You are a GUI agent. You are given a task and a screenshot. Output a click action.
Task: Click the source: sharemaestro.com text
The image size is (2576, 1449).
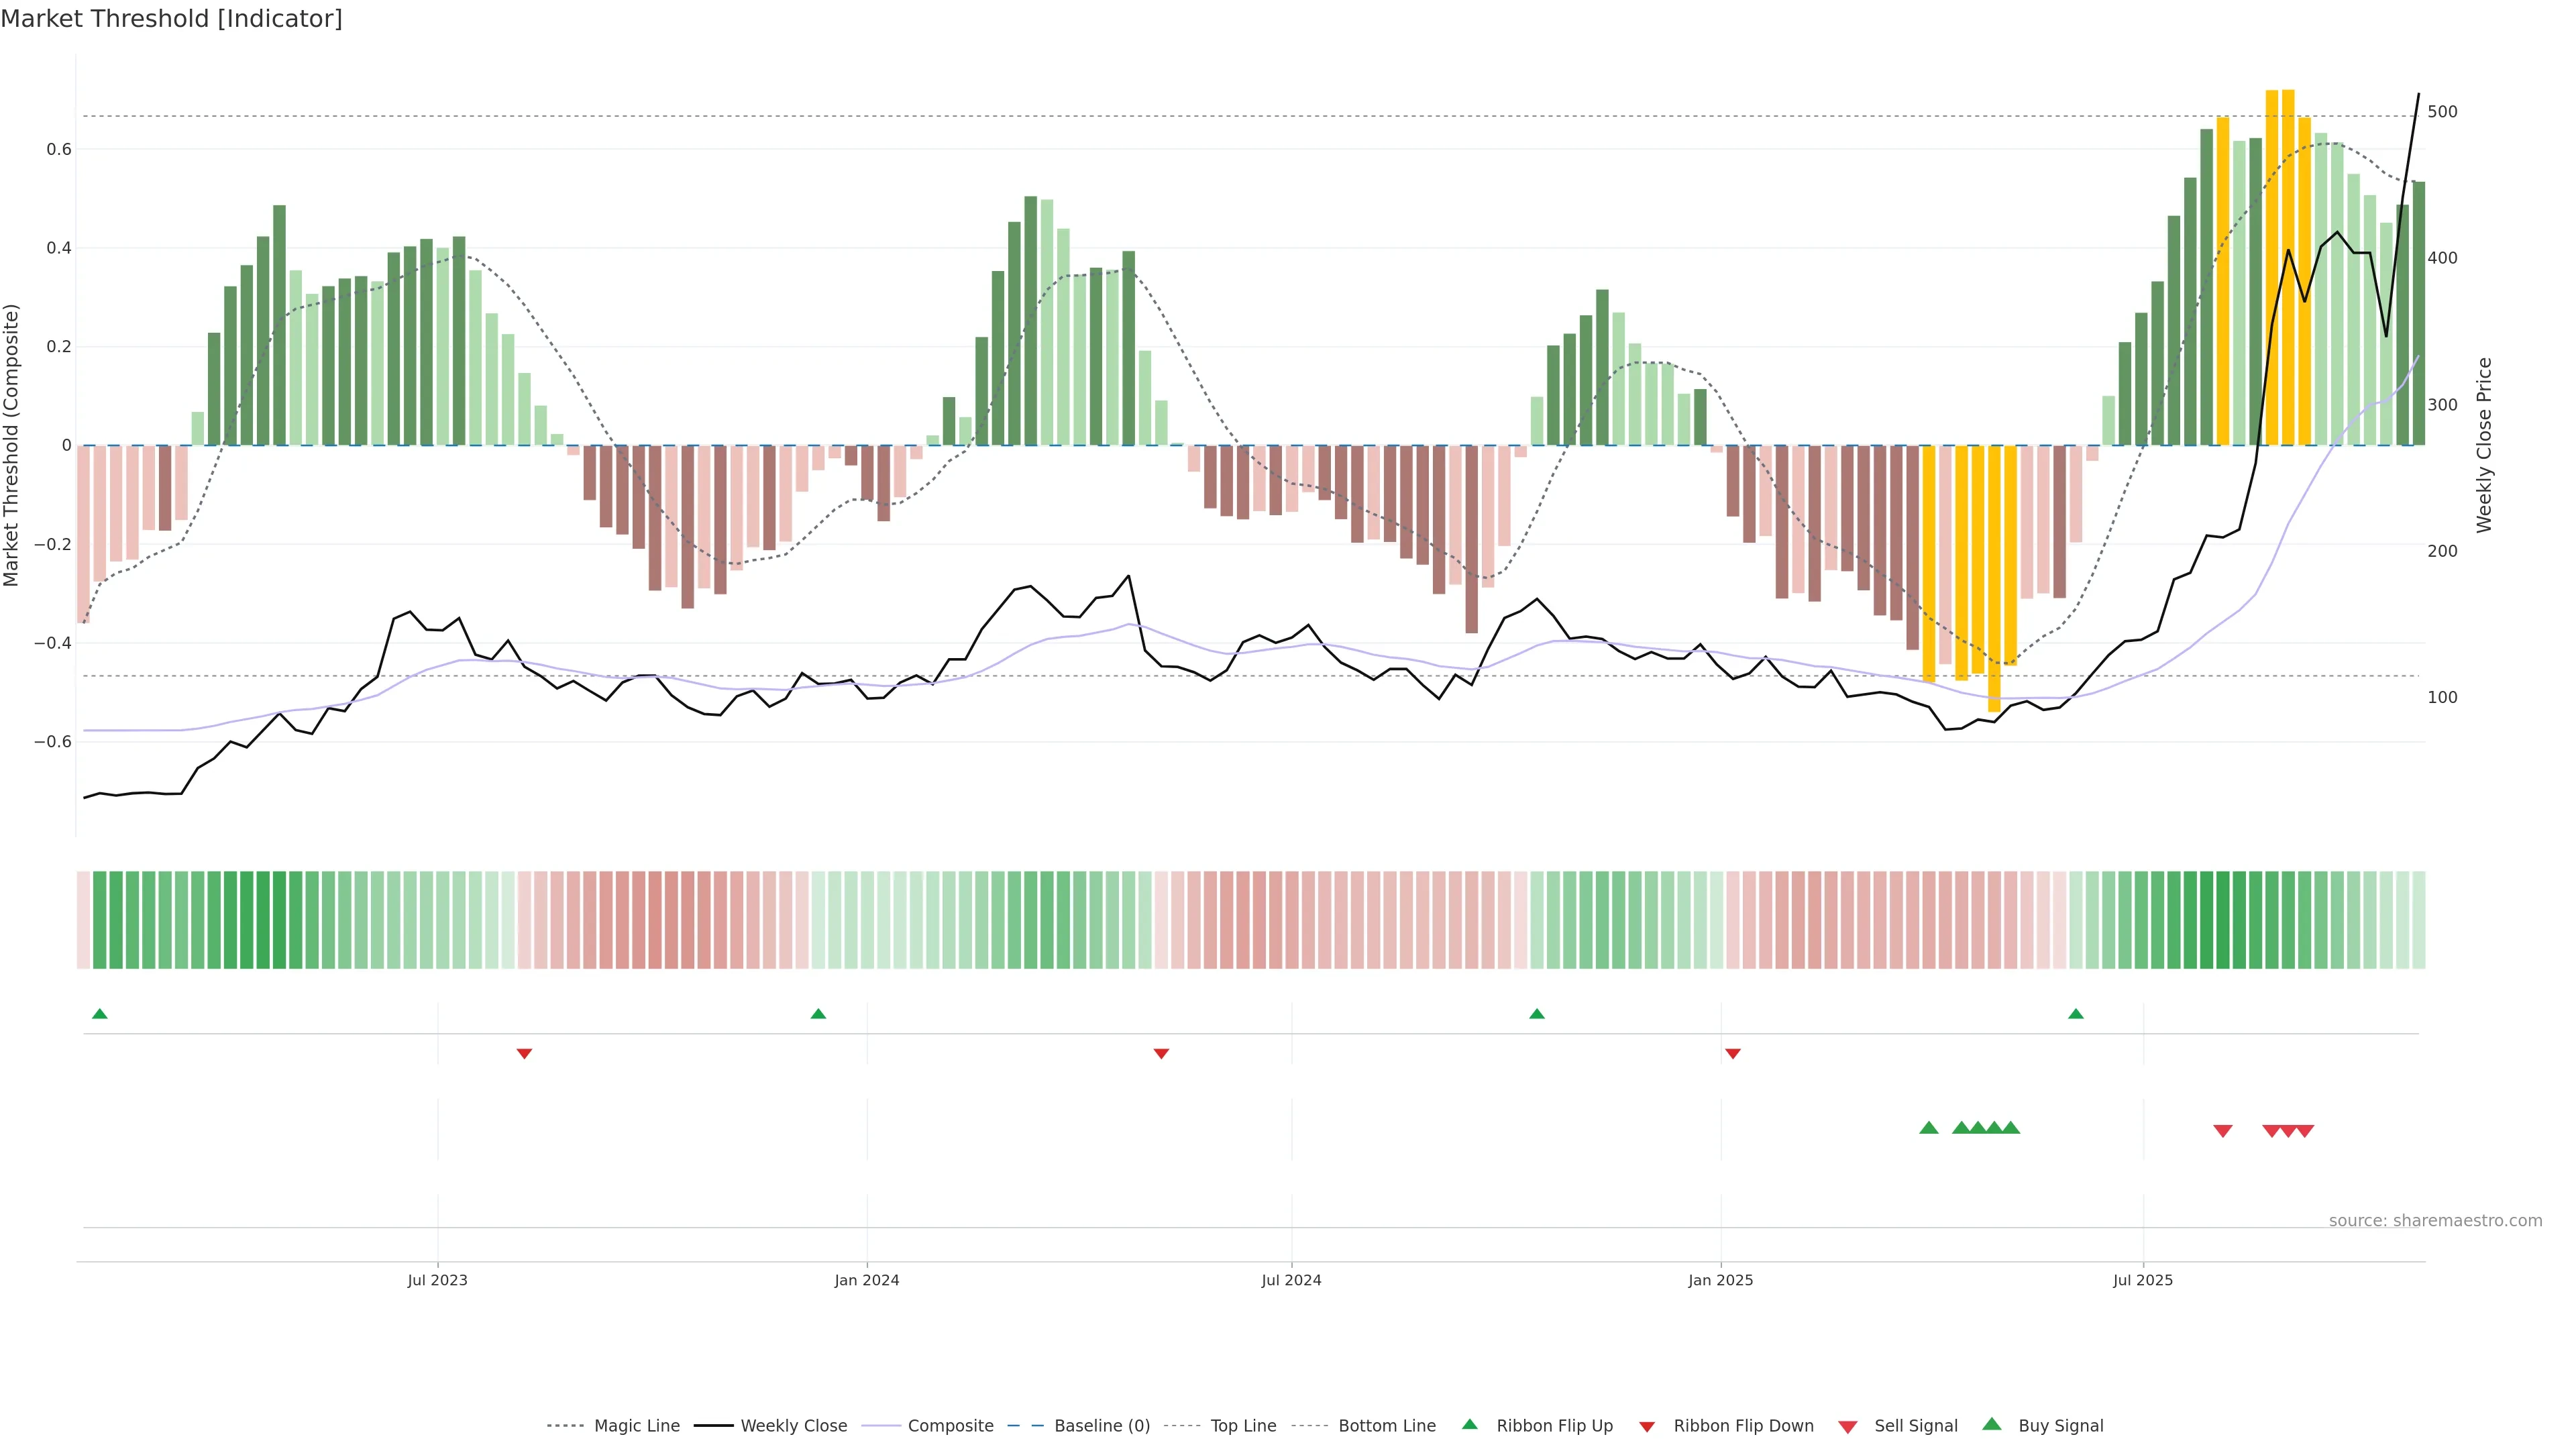(x=2435, y=1221)
